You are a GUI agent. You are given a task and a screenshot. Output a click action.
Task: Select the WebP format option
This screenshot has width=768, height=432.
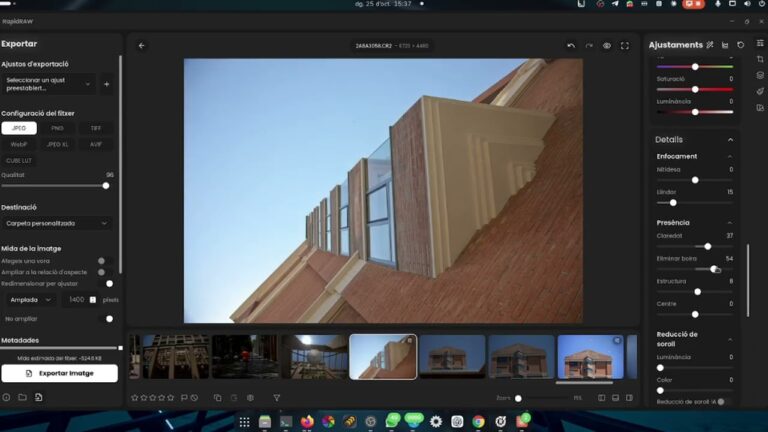pos(19,144)
